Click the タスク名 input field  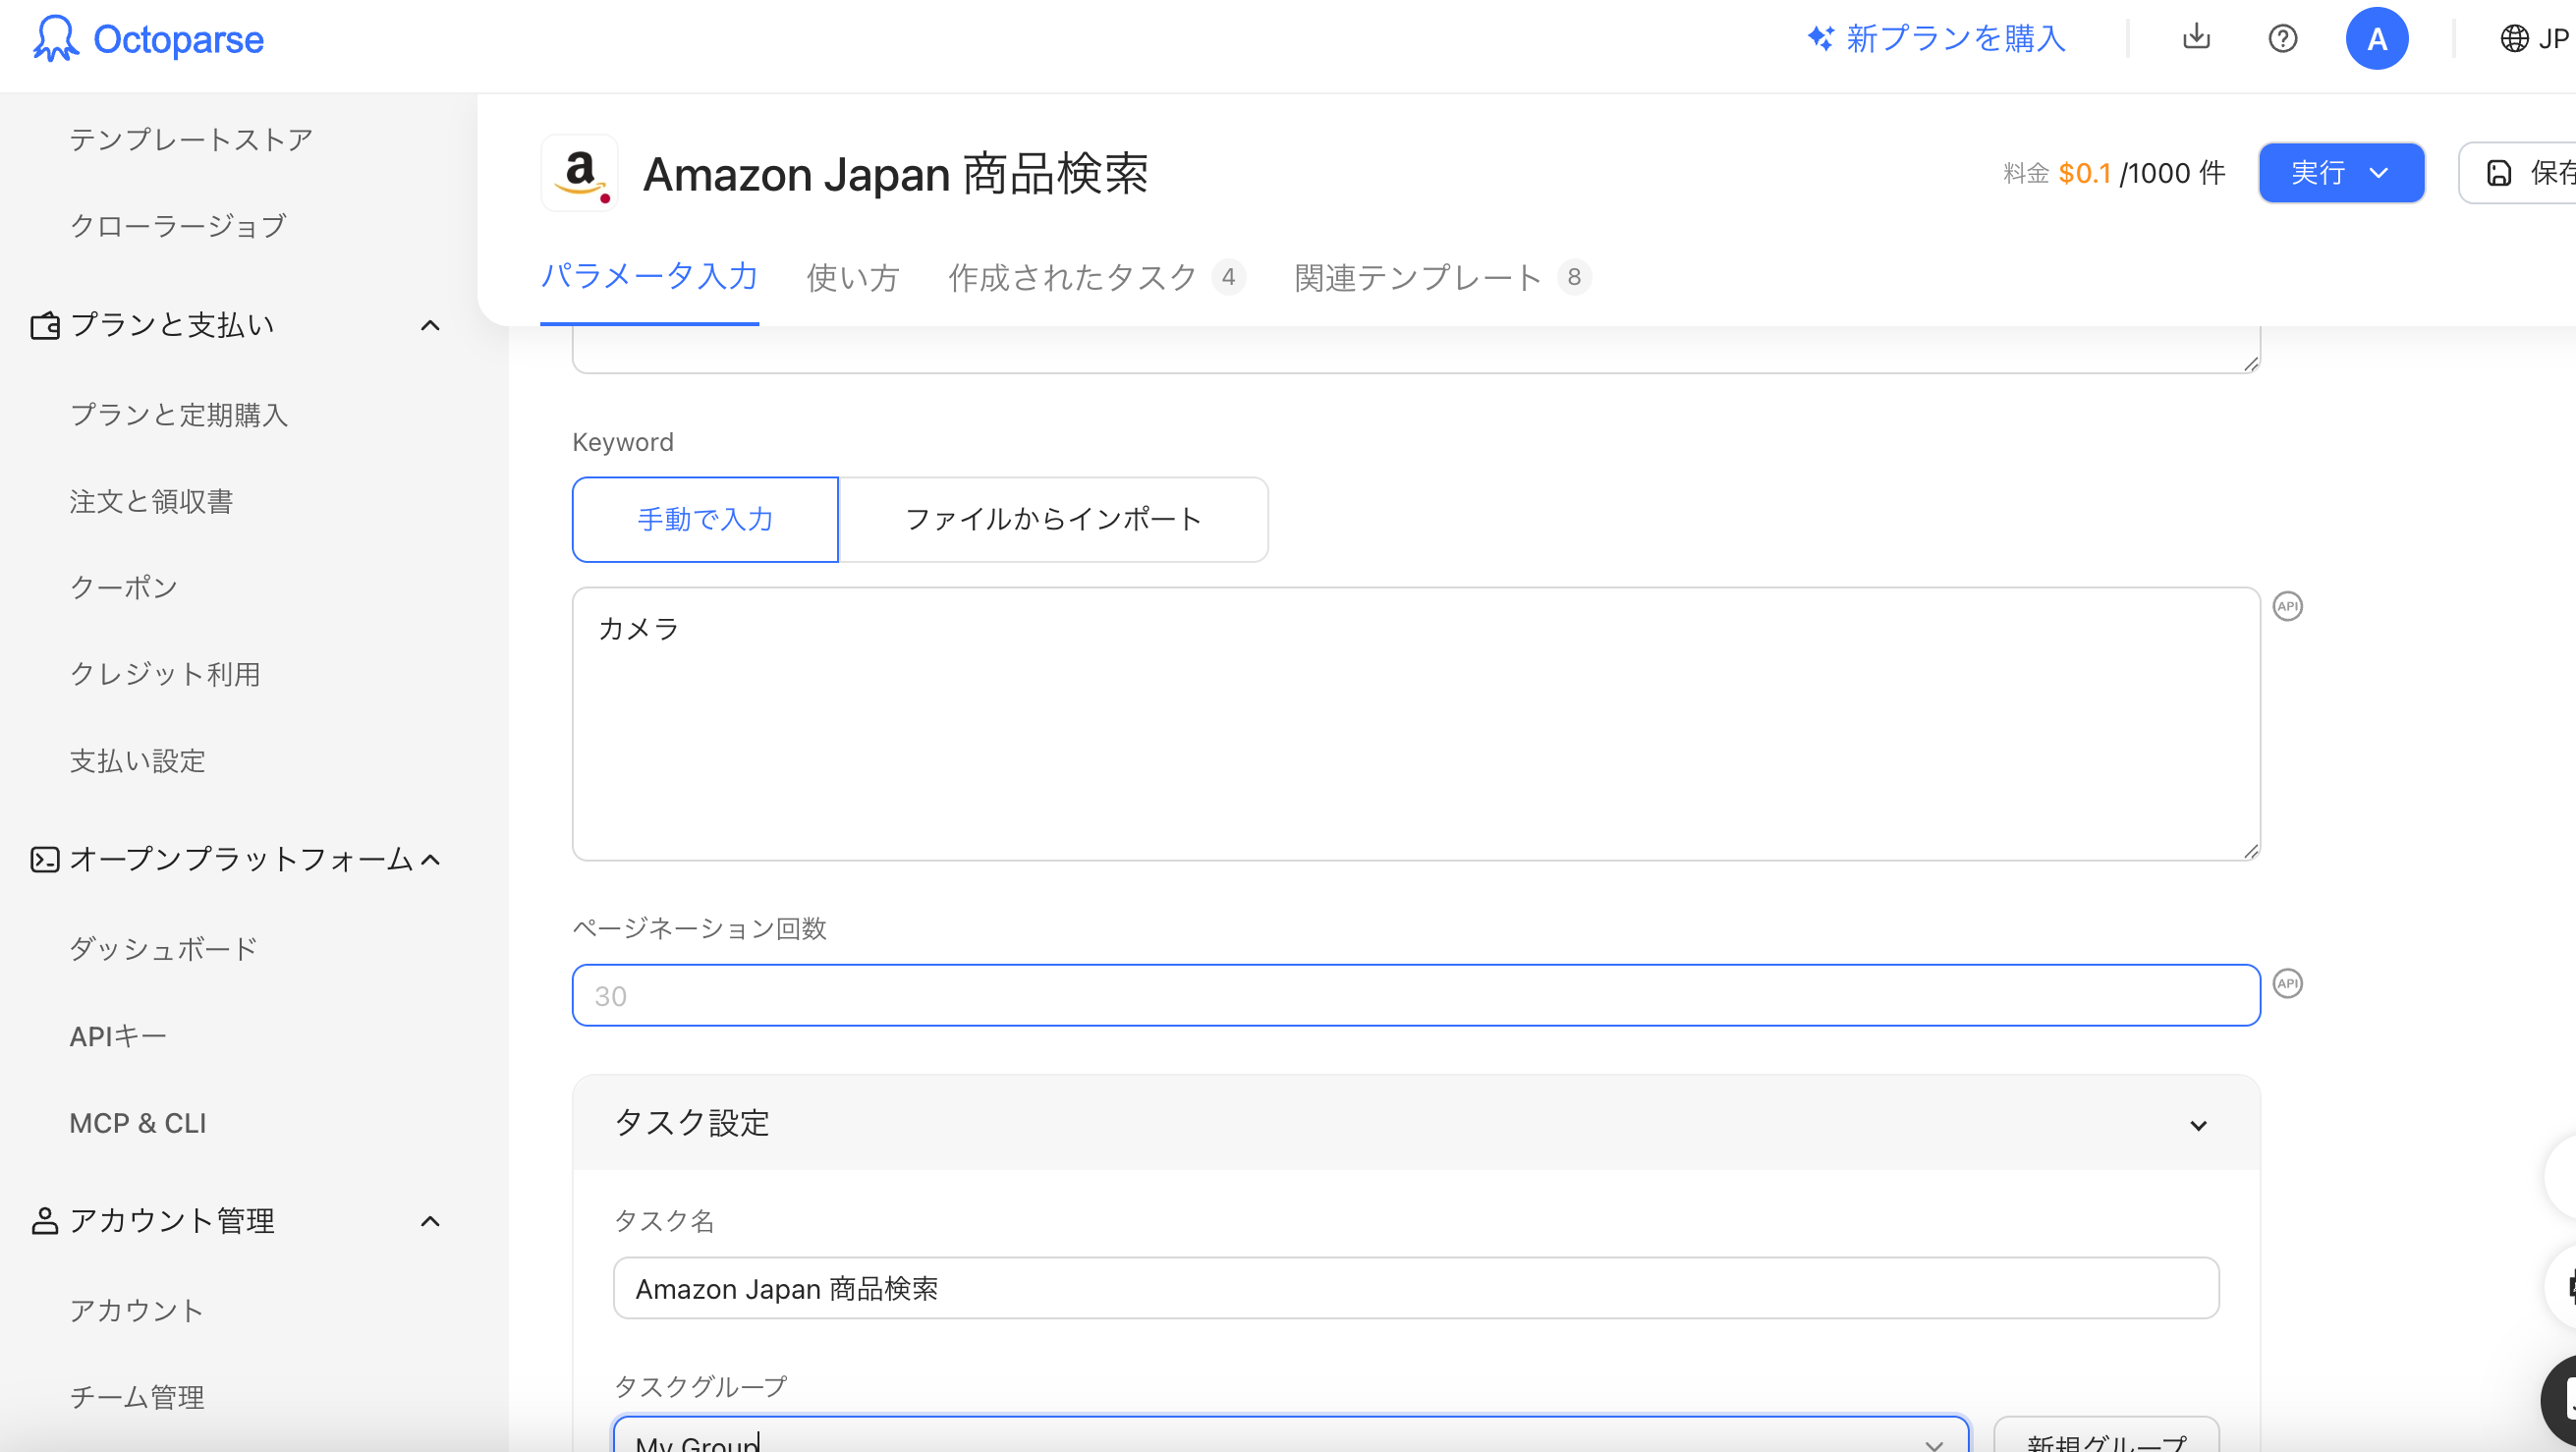(x=1415, y=1288)
